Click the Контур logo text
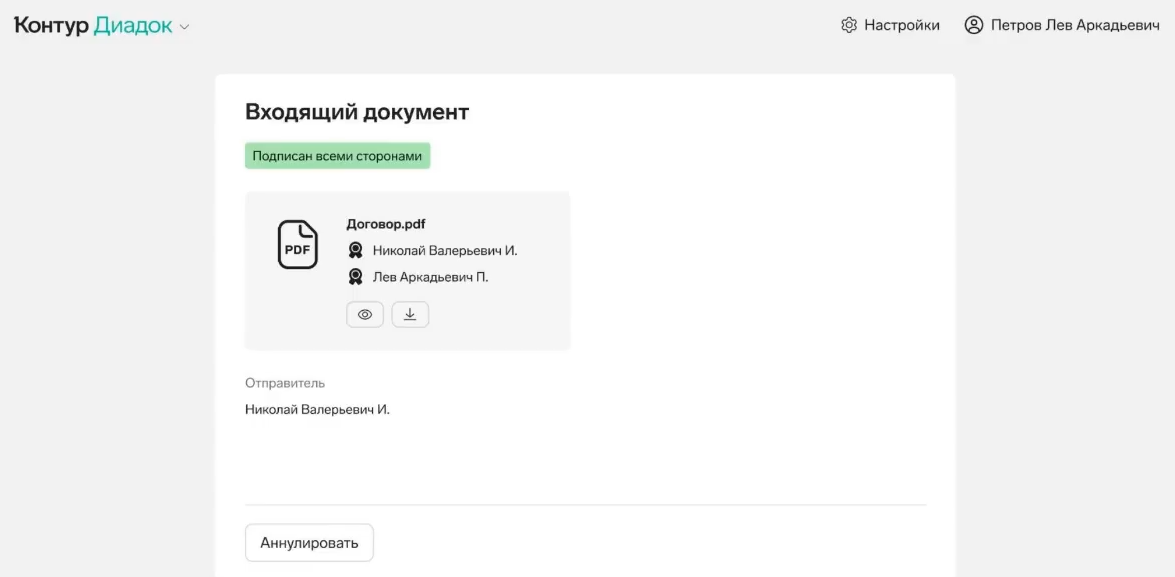 click(52, 25)
